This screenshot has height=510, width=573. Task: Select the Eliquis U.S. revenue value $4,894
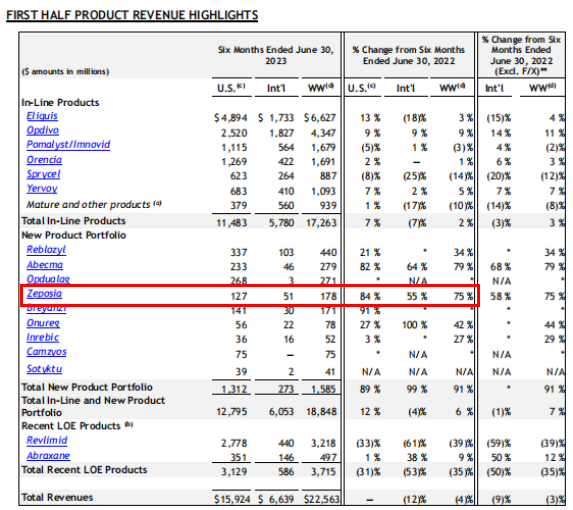pos(231,118)
